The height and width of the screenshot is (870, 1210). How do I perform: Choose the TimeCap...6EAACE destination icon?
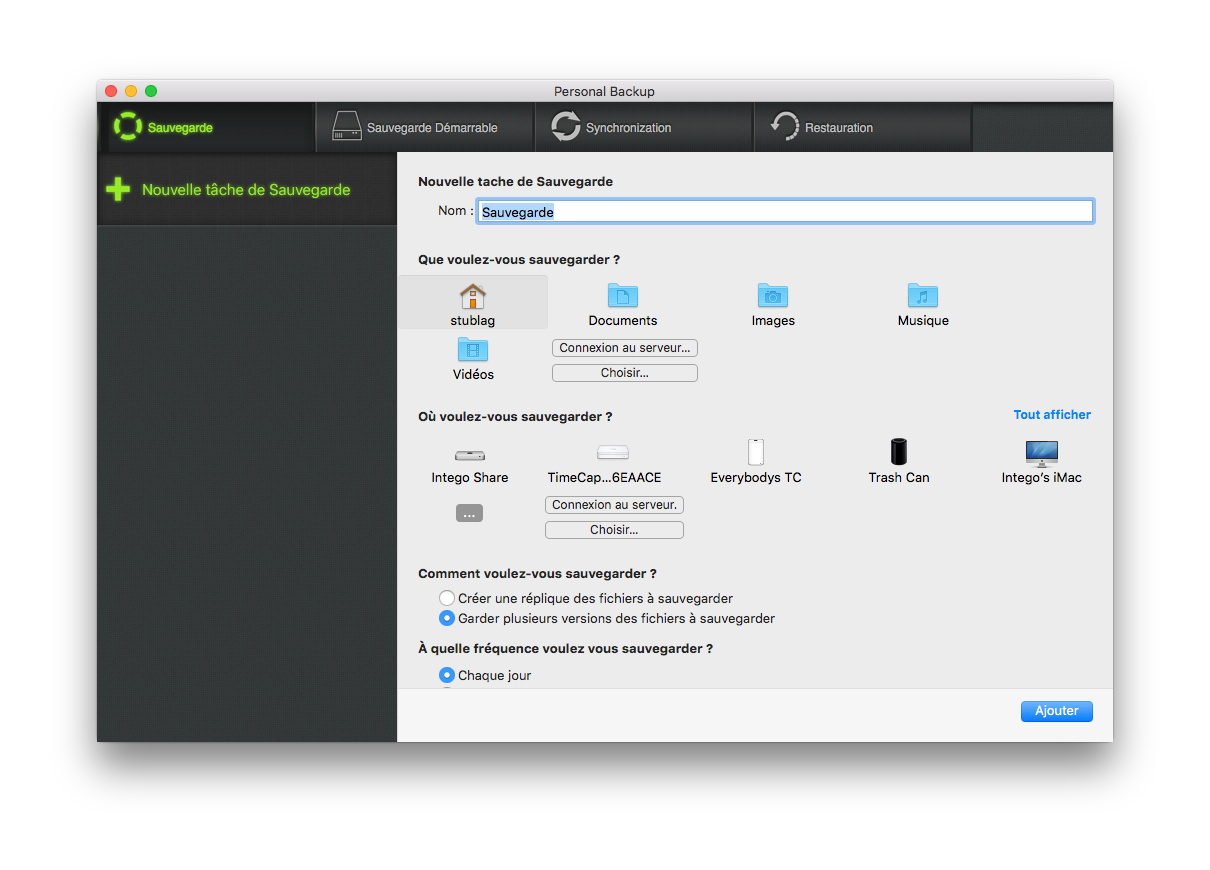point(613,452)
